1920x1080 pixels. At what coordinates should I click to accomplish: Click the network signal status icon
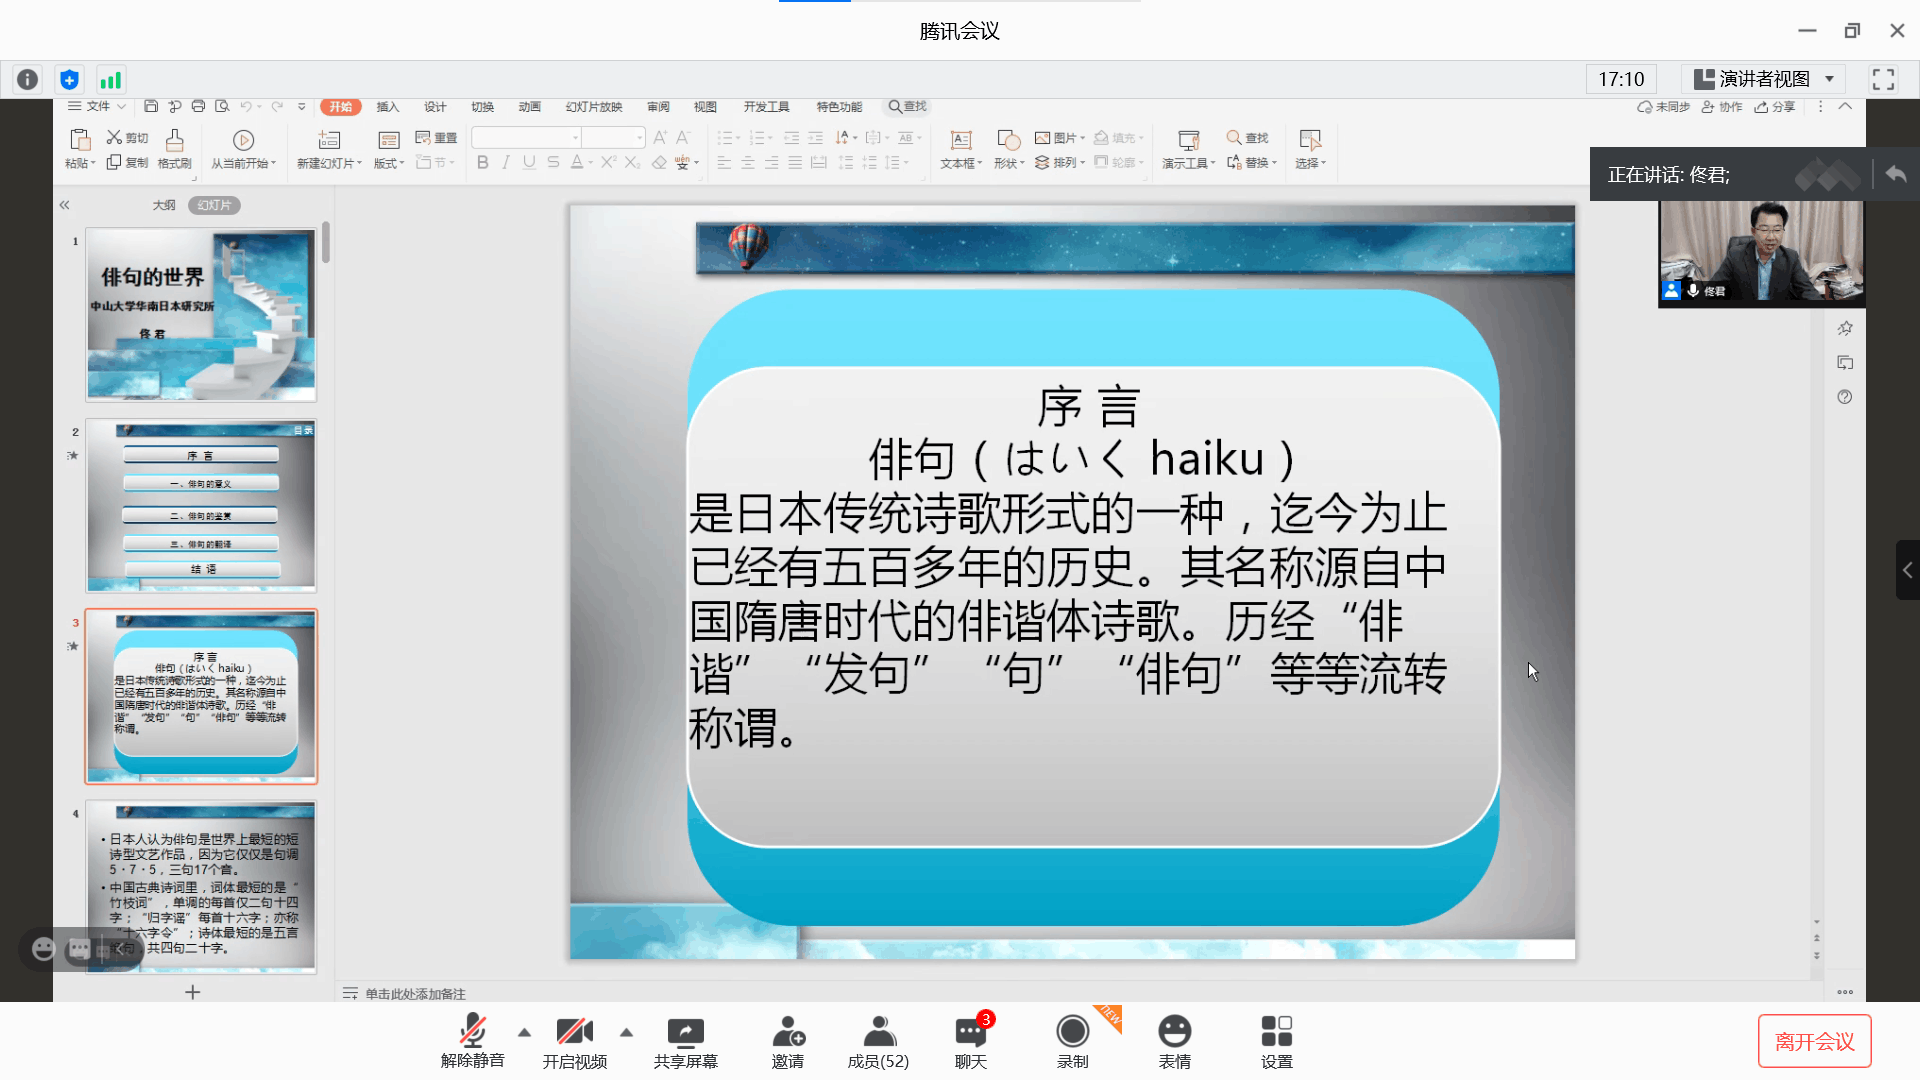tap(111, 80)
